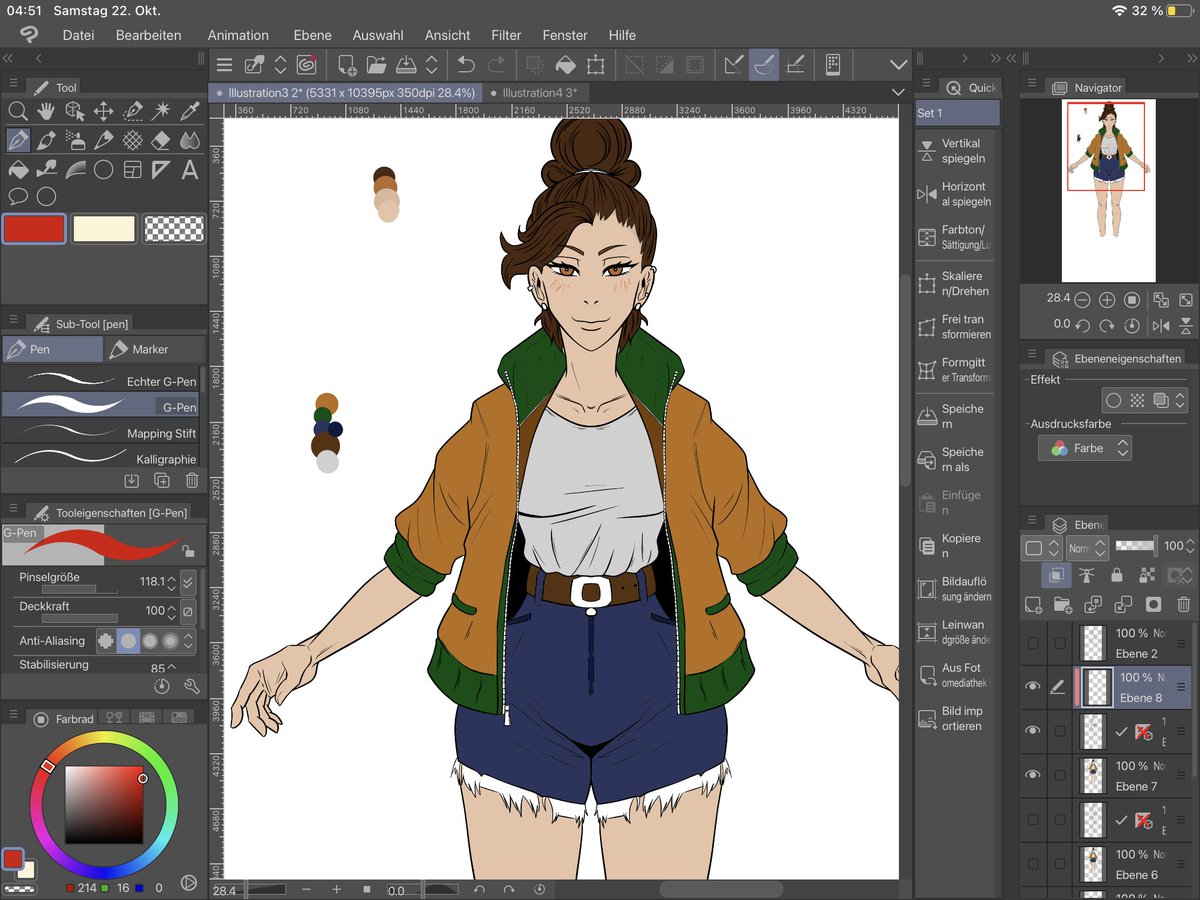This screenshot has width=1200, height=900.
Task: Toggle snap to ruler in command bar
Action: [733, 65]
